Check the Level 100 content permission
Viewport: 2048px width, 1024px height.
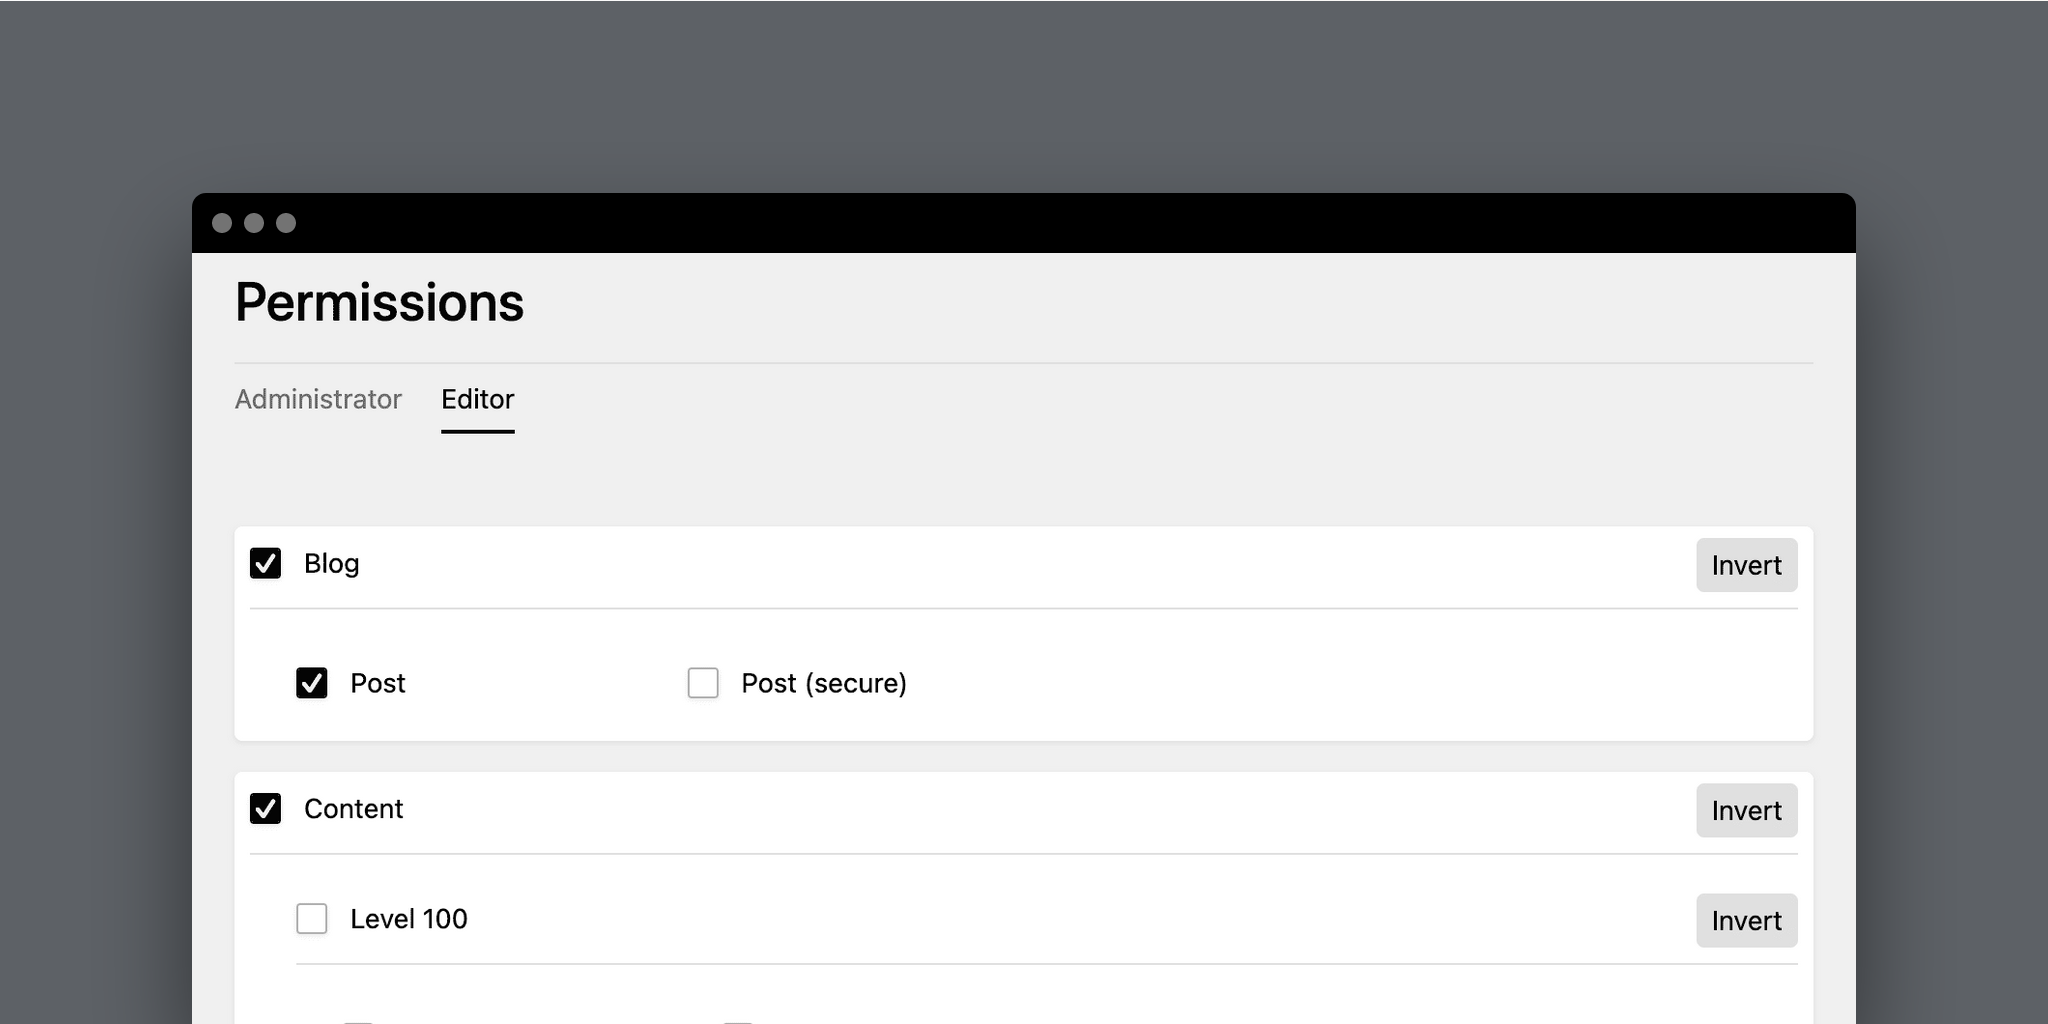point(312,919)
